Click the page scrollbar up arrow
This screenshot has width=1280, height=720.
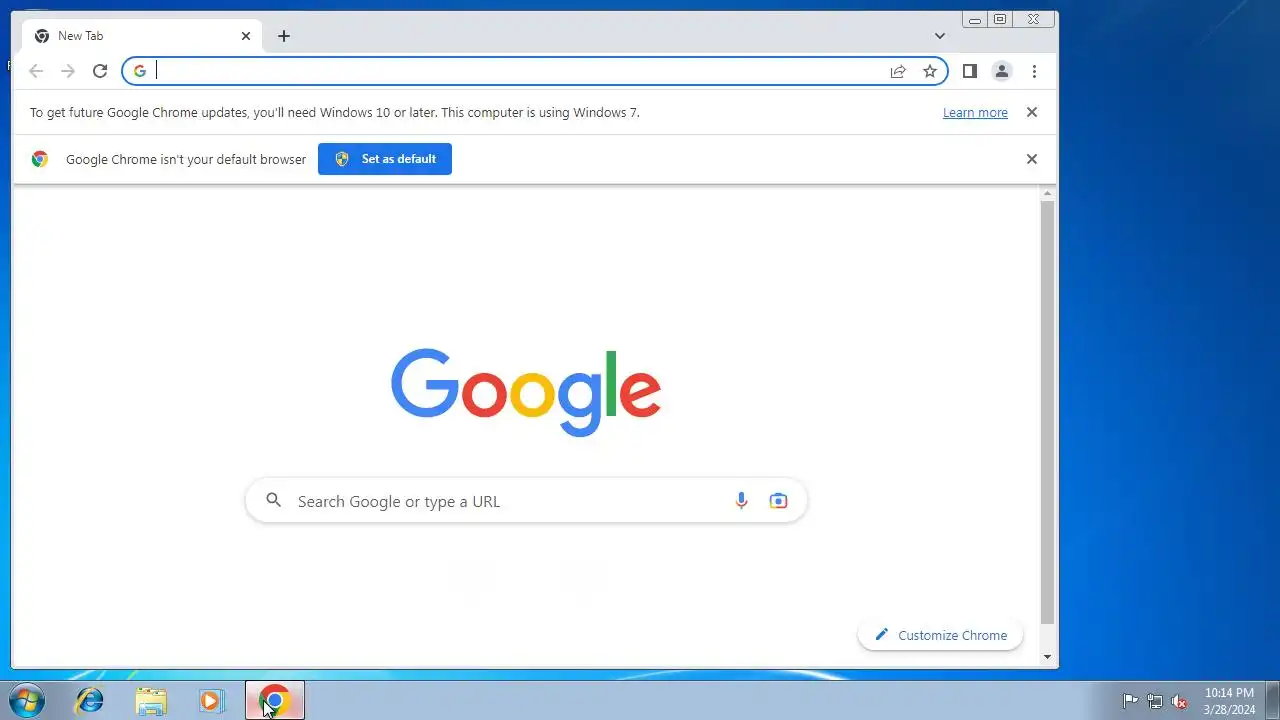tap(1048, 192)
